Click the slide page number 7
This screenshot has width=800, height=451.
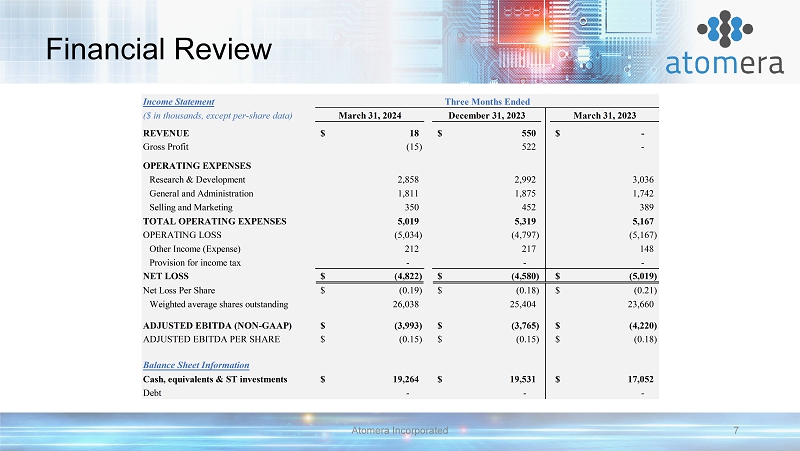point(736,430)
